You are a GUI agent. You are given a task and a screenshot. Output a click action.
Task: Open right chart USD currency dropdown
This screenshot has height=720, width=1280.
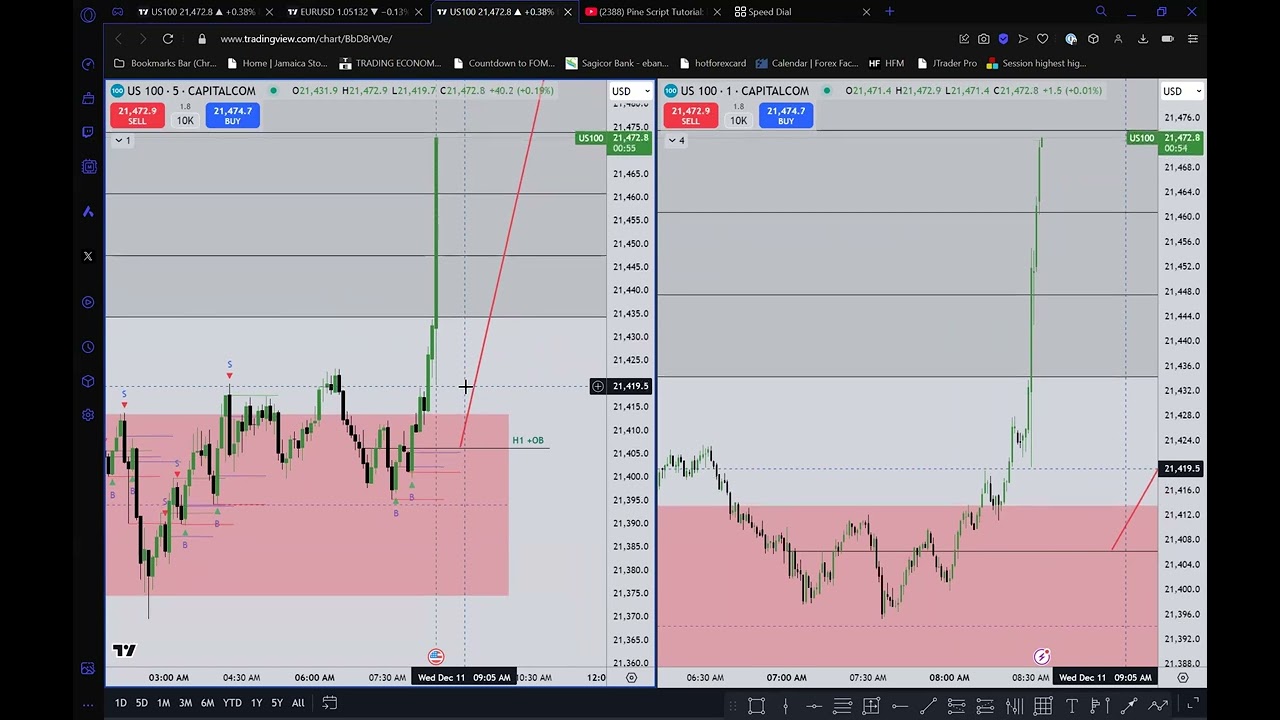tap(1182, 91)
